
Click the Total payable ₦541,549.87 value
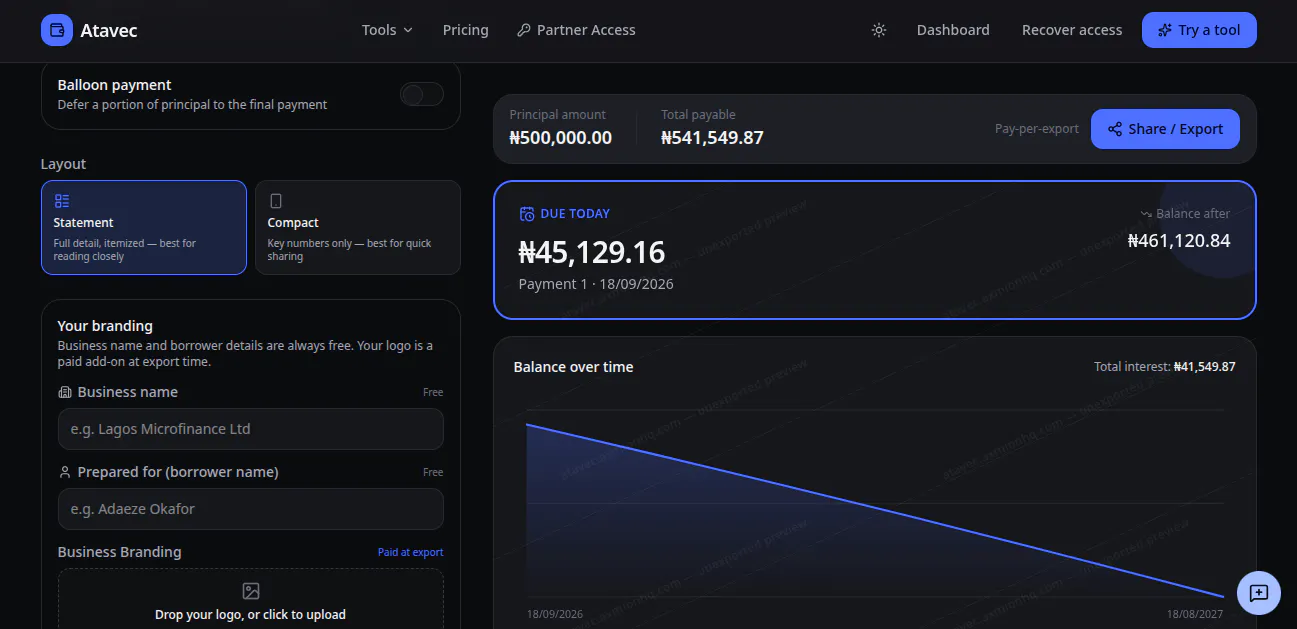point(712,138)
